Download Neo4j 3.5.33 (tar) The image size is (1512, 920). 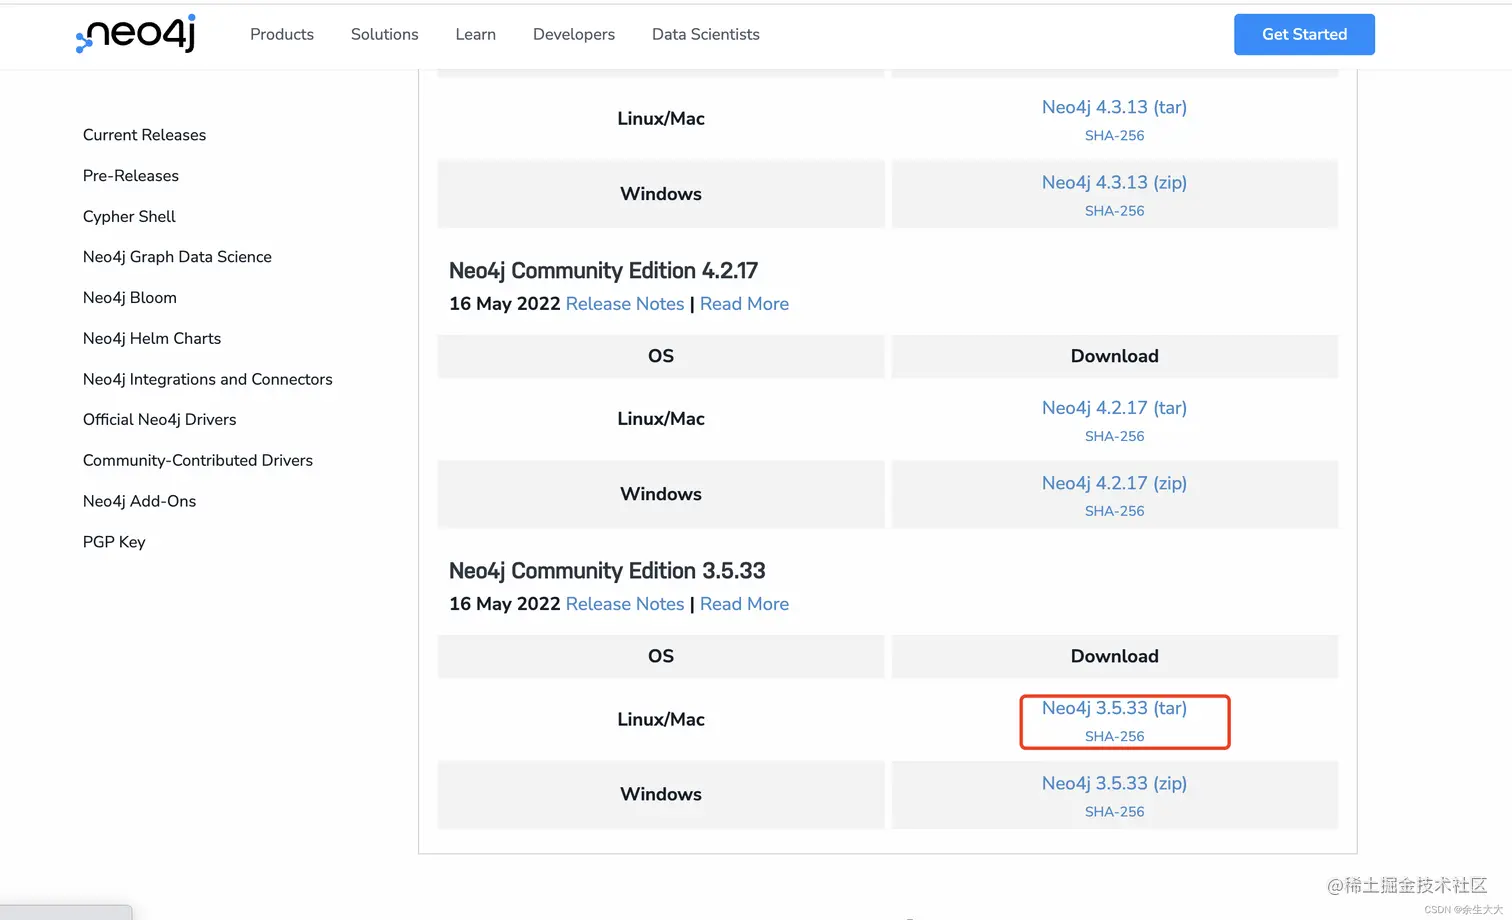click(x=1114, y=708)
